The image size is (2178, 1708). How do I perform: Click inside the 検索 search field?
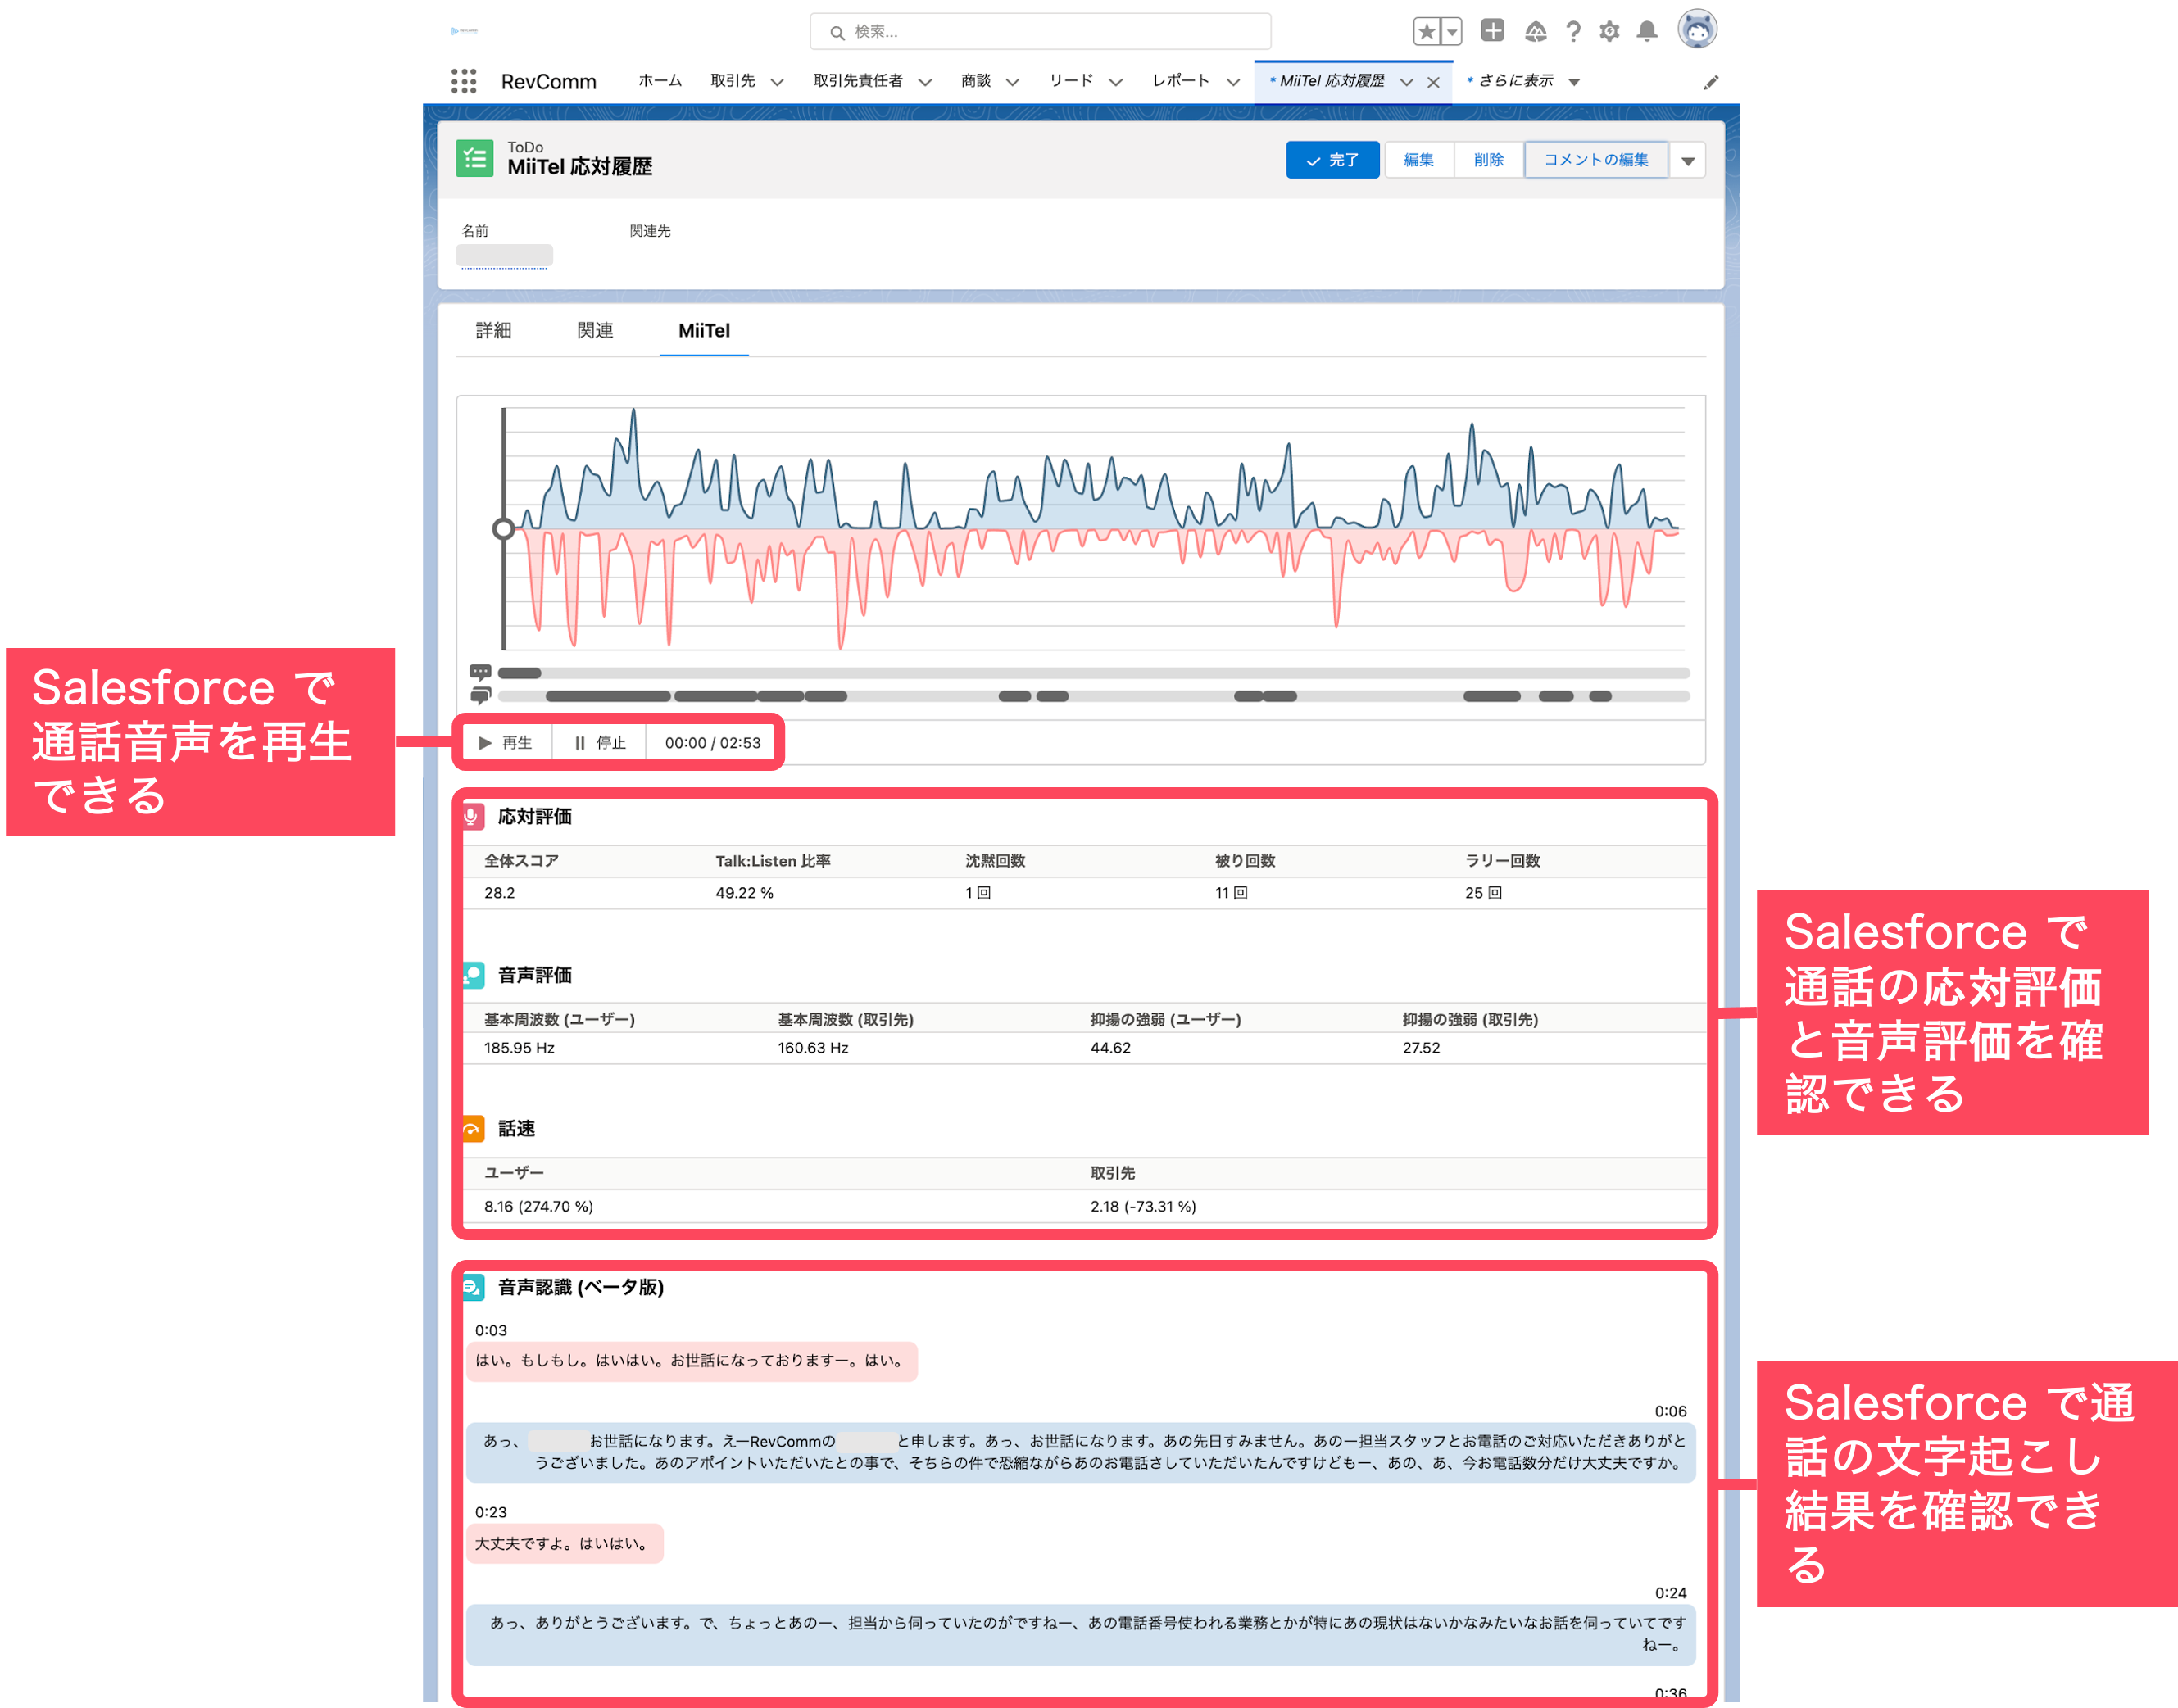(1040, 32)
